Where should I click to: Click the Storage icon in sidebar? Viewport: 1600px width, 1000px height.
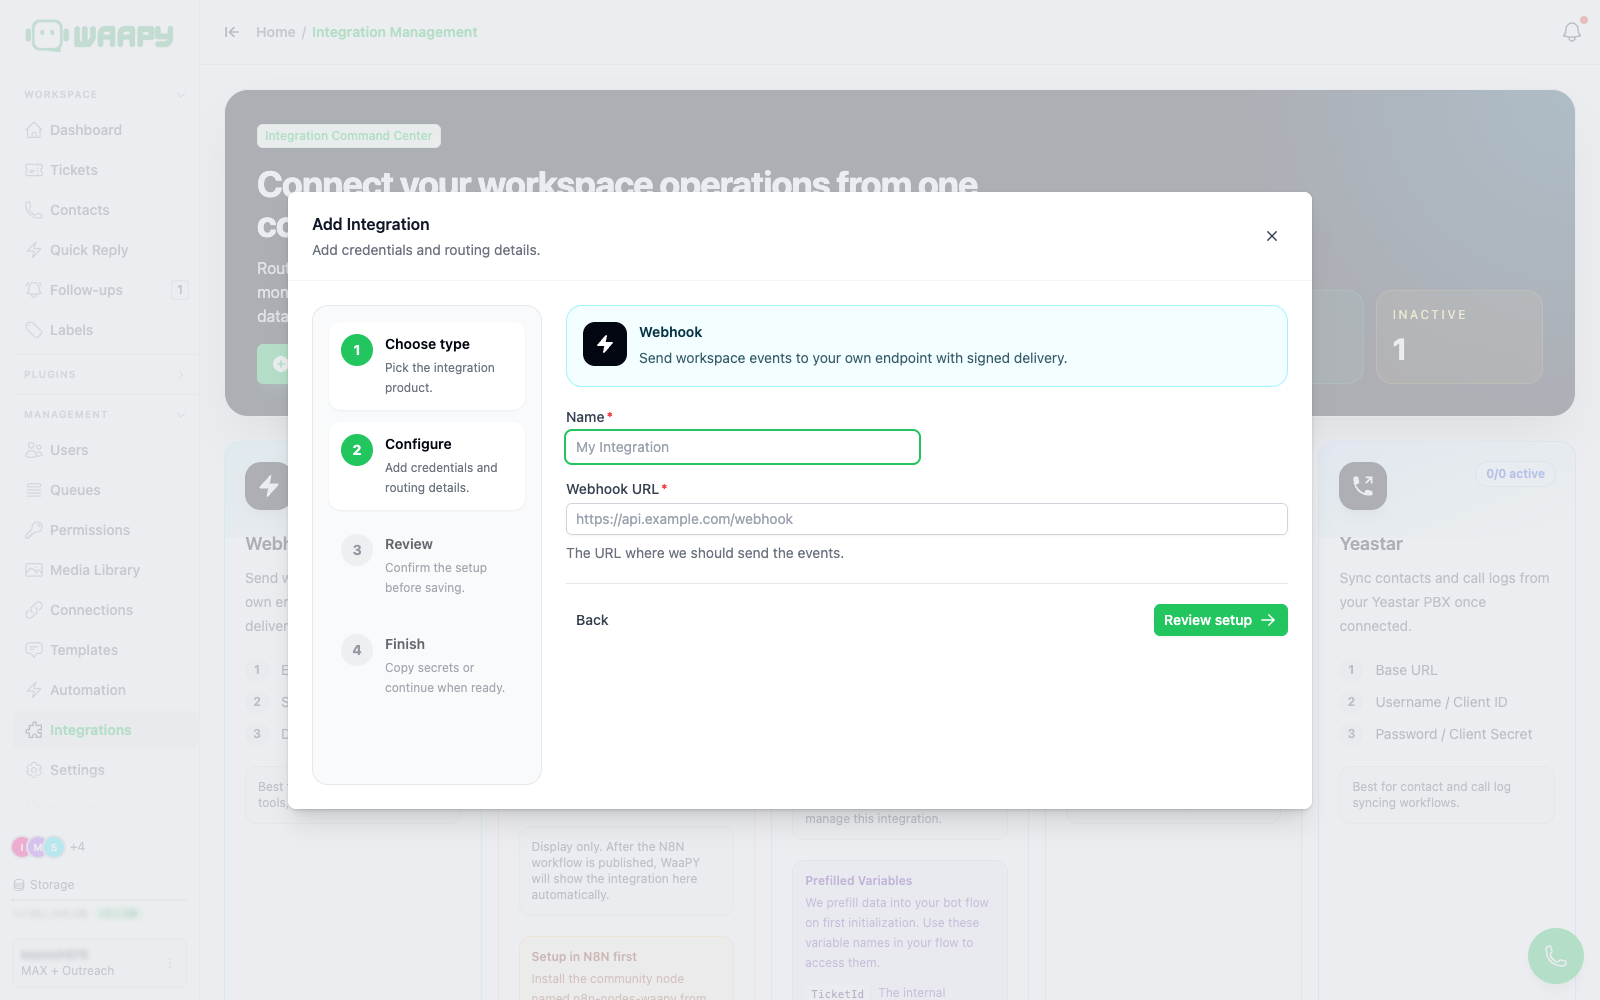click(19, 885)
